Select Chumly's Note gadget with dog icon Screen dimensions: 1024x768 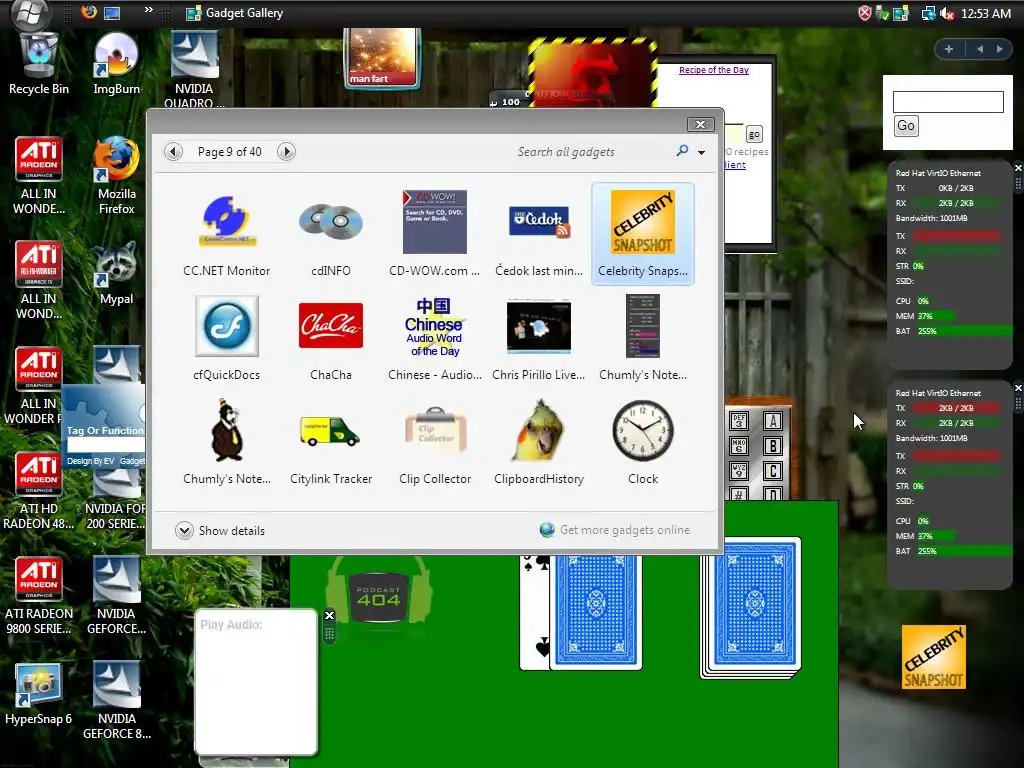coord(226,442)
